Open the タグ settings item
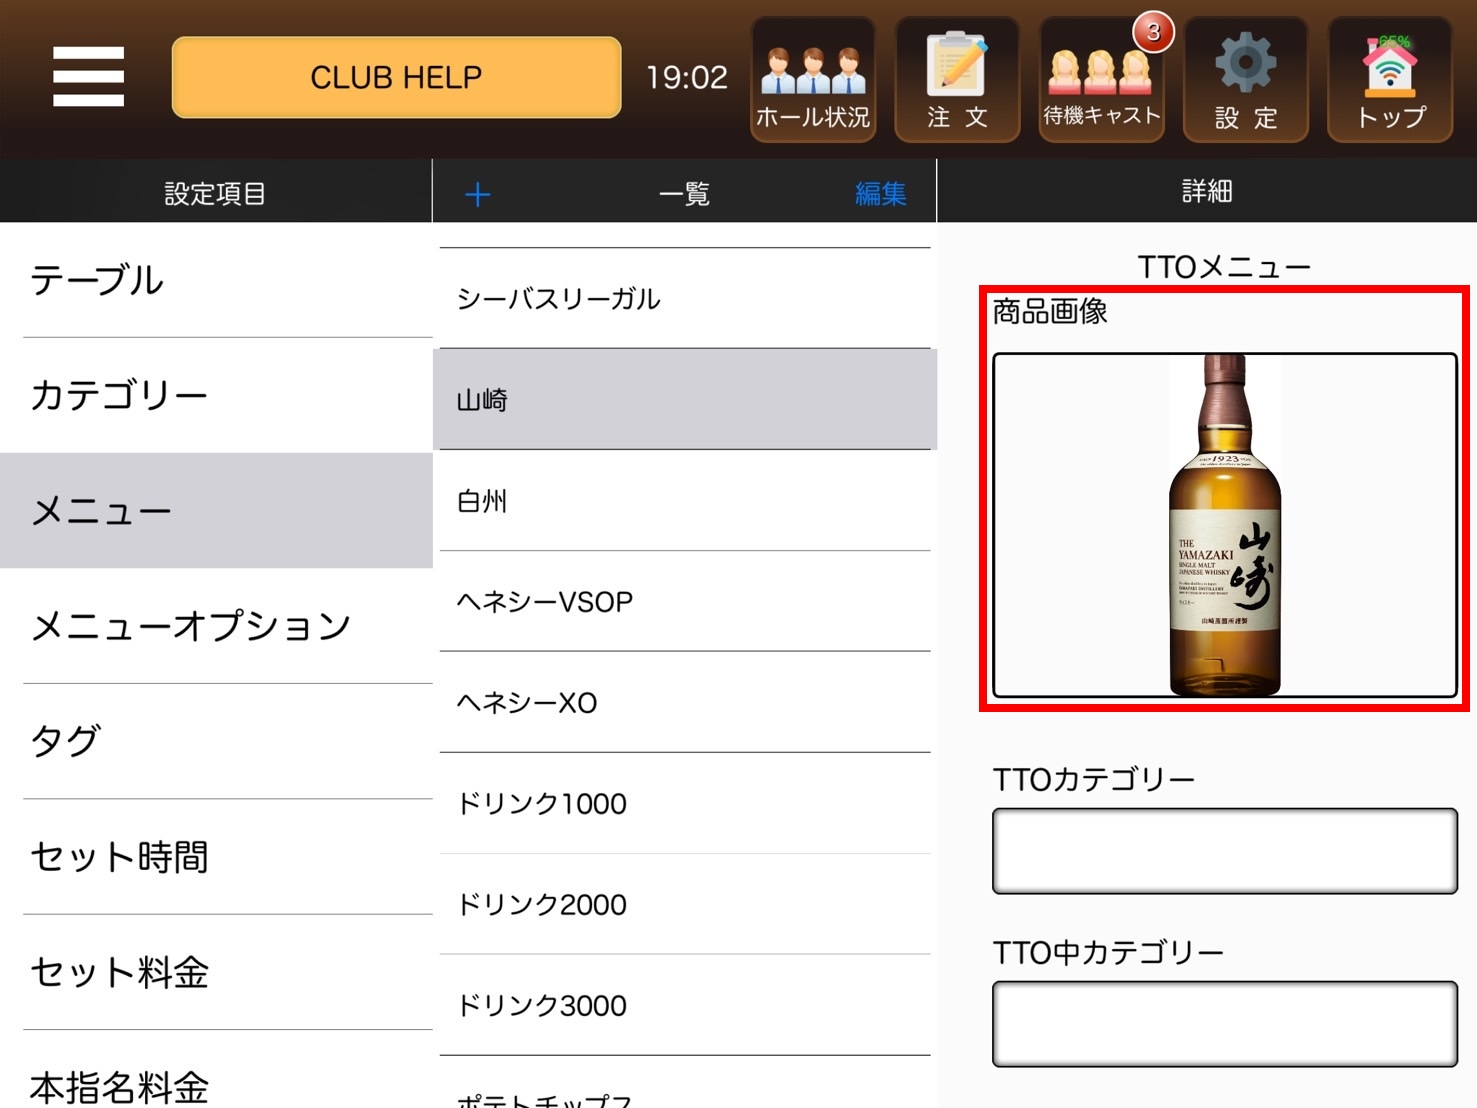 tap(216, 742)
